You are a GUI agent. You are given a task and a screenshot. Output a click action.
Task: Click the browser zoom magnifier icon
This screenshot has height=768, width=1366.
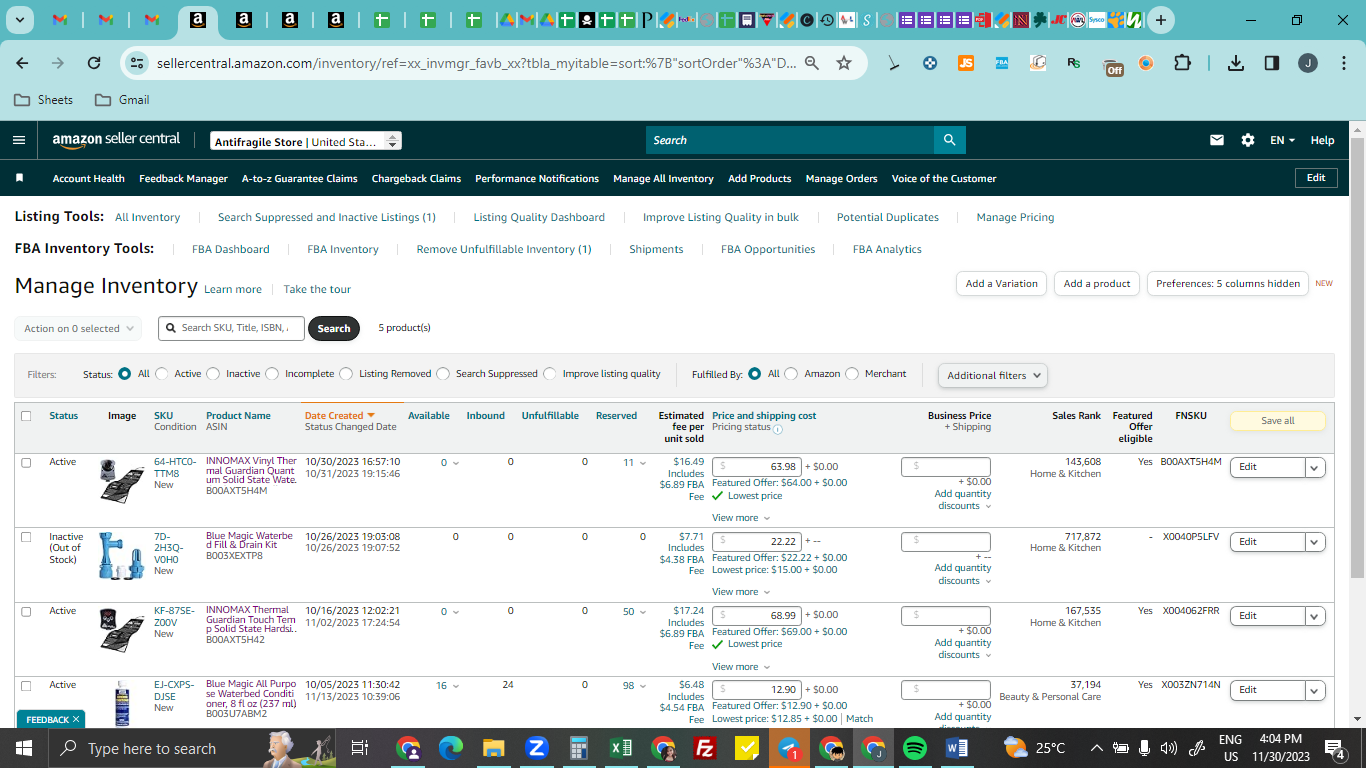coord(812,63)
